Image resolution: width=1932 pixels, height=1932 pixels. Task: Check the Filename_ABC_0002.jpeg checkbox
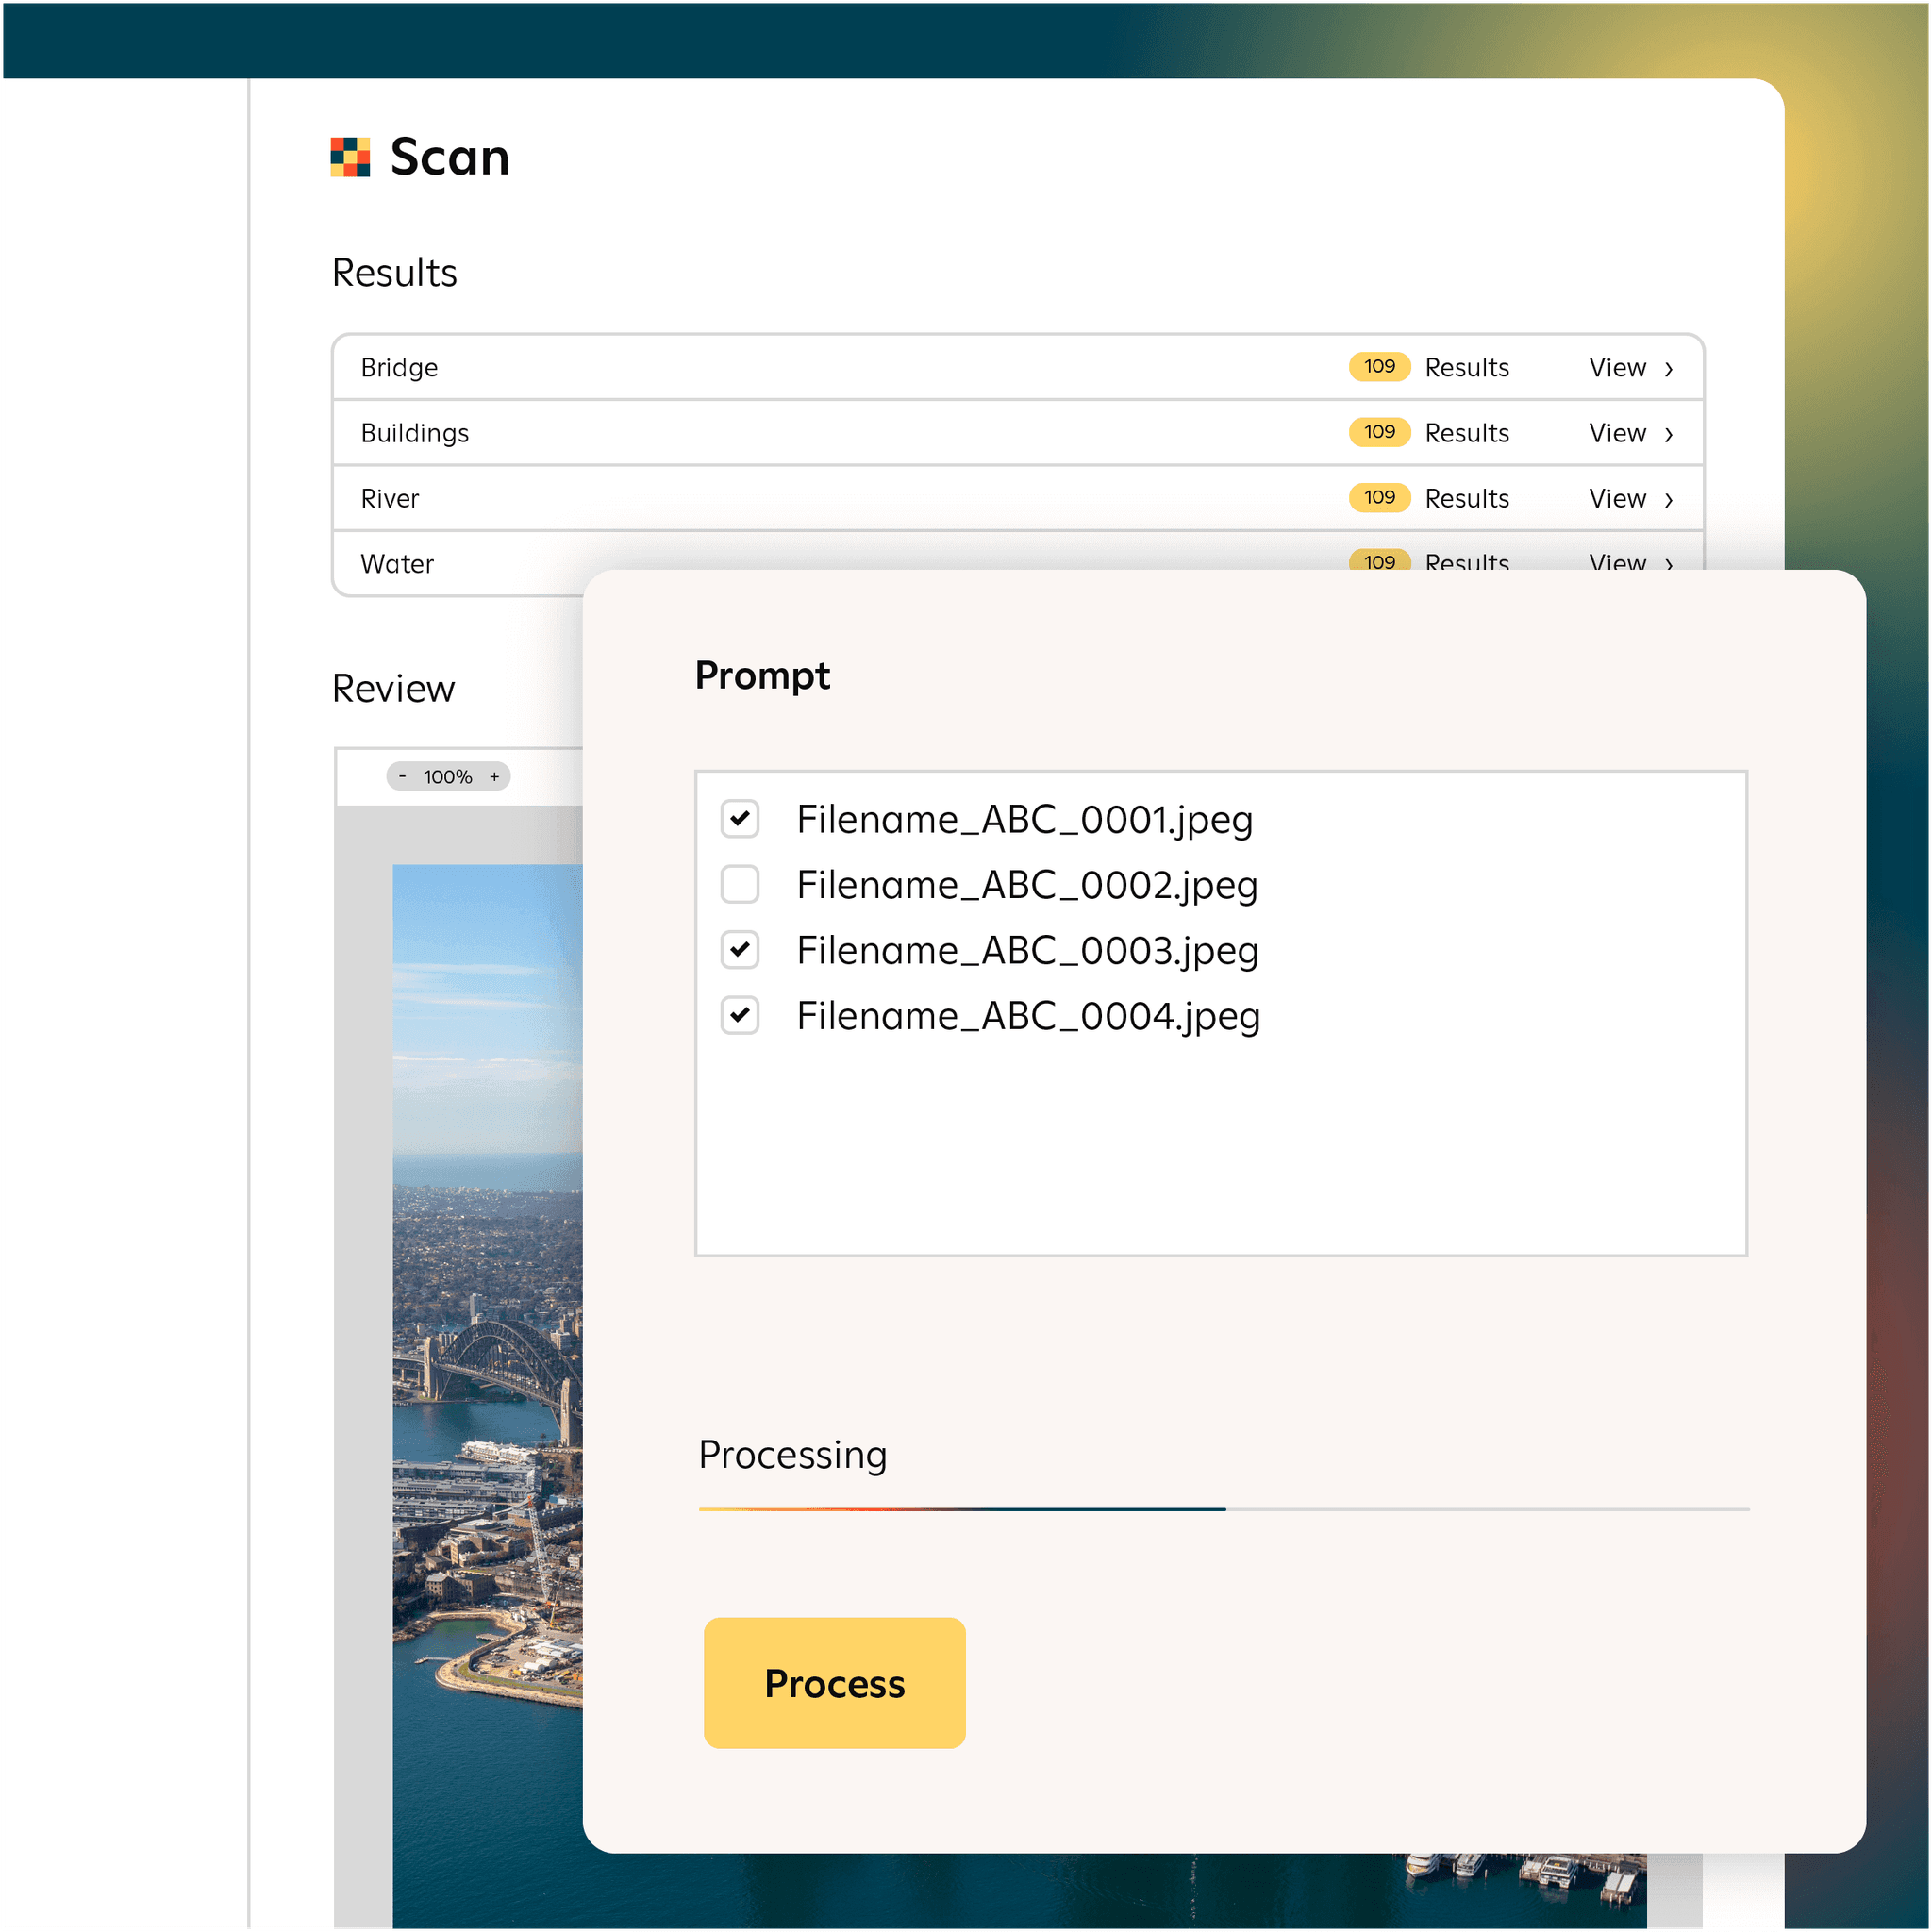click(x=740, y=885)
